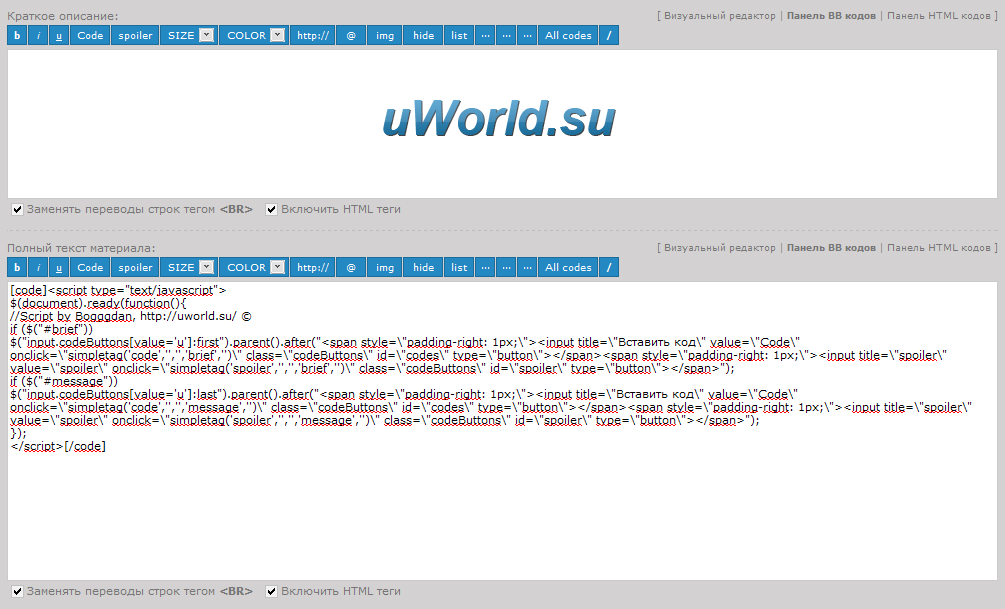Screen dimensions: 1005x609
Task: Insert Code tag in the full text editor
Action: click(x=90, y=267)
